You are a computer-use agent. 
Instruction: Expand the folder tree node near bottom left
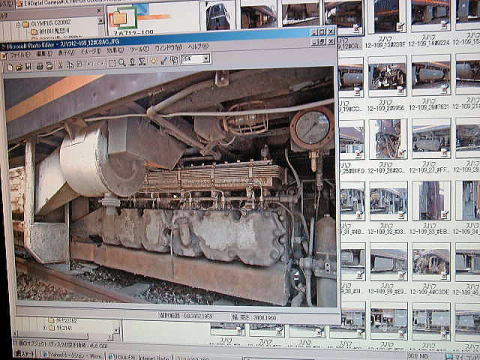pos(45,328)
